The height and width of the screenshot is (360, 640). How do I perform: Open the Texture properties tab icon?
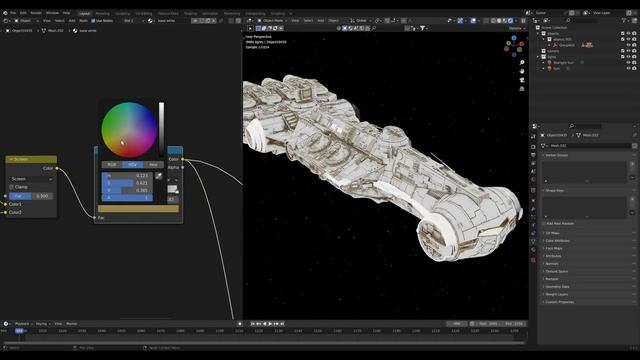point(533,260)
